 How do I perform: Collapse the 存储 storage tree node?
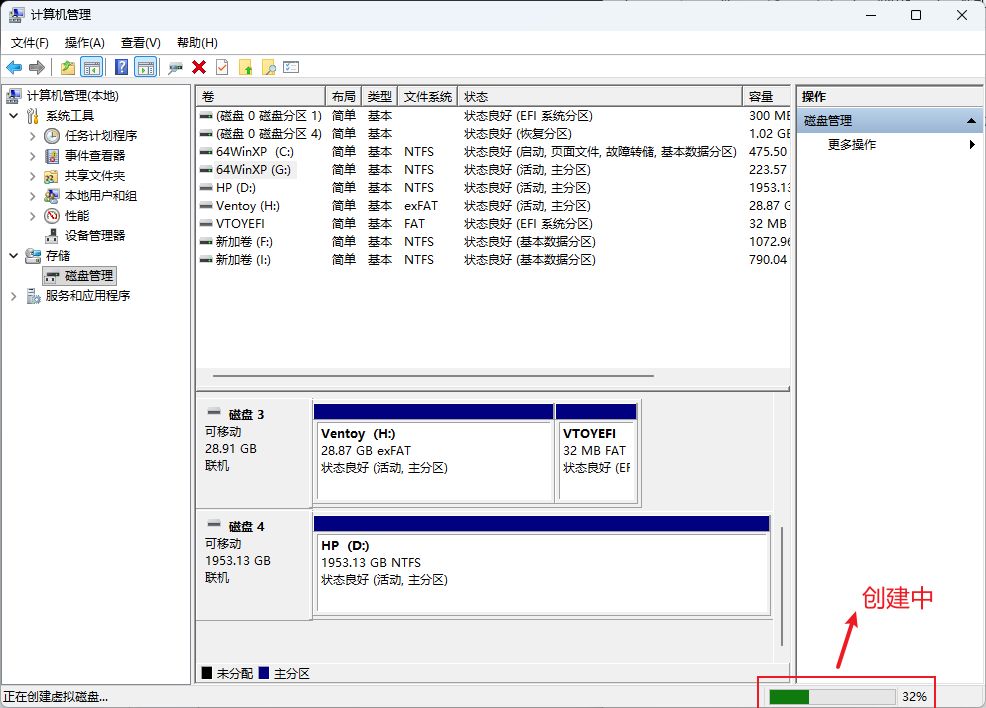tap(13, 256)
